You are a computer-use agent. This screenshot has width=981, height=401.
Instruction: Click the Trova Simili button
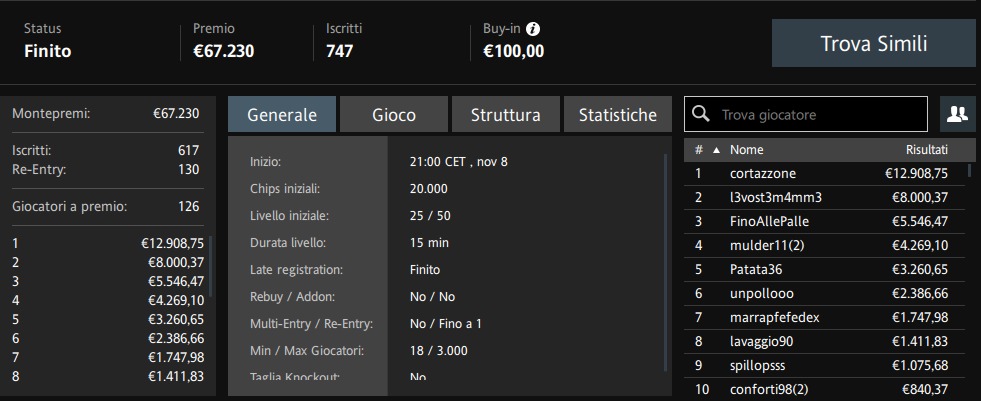(873, 43)
